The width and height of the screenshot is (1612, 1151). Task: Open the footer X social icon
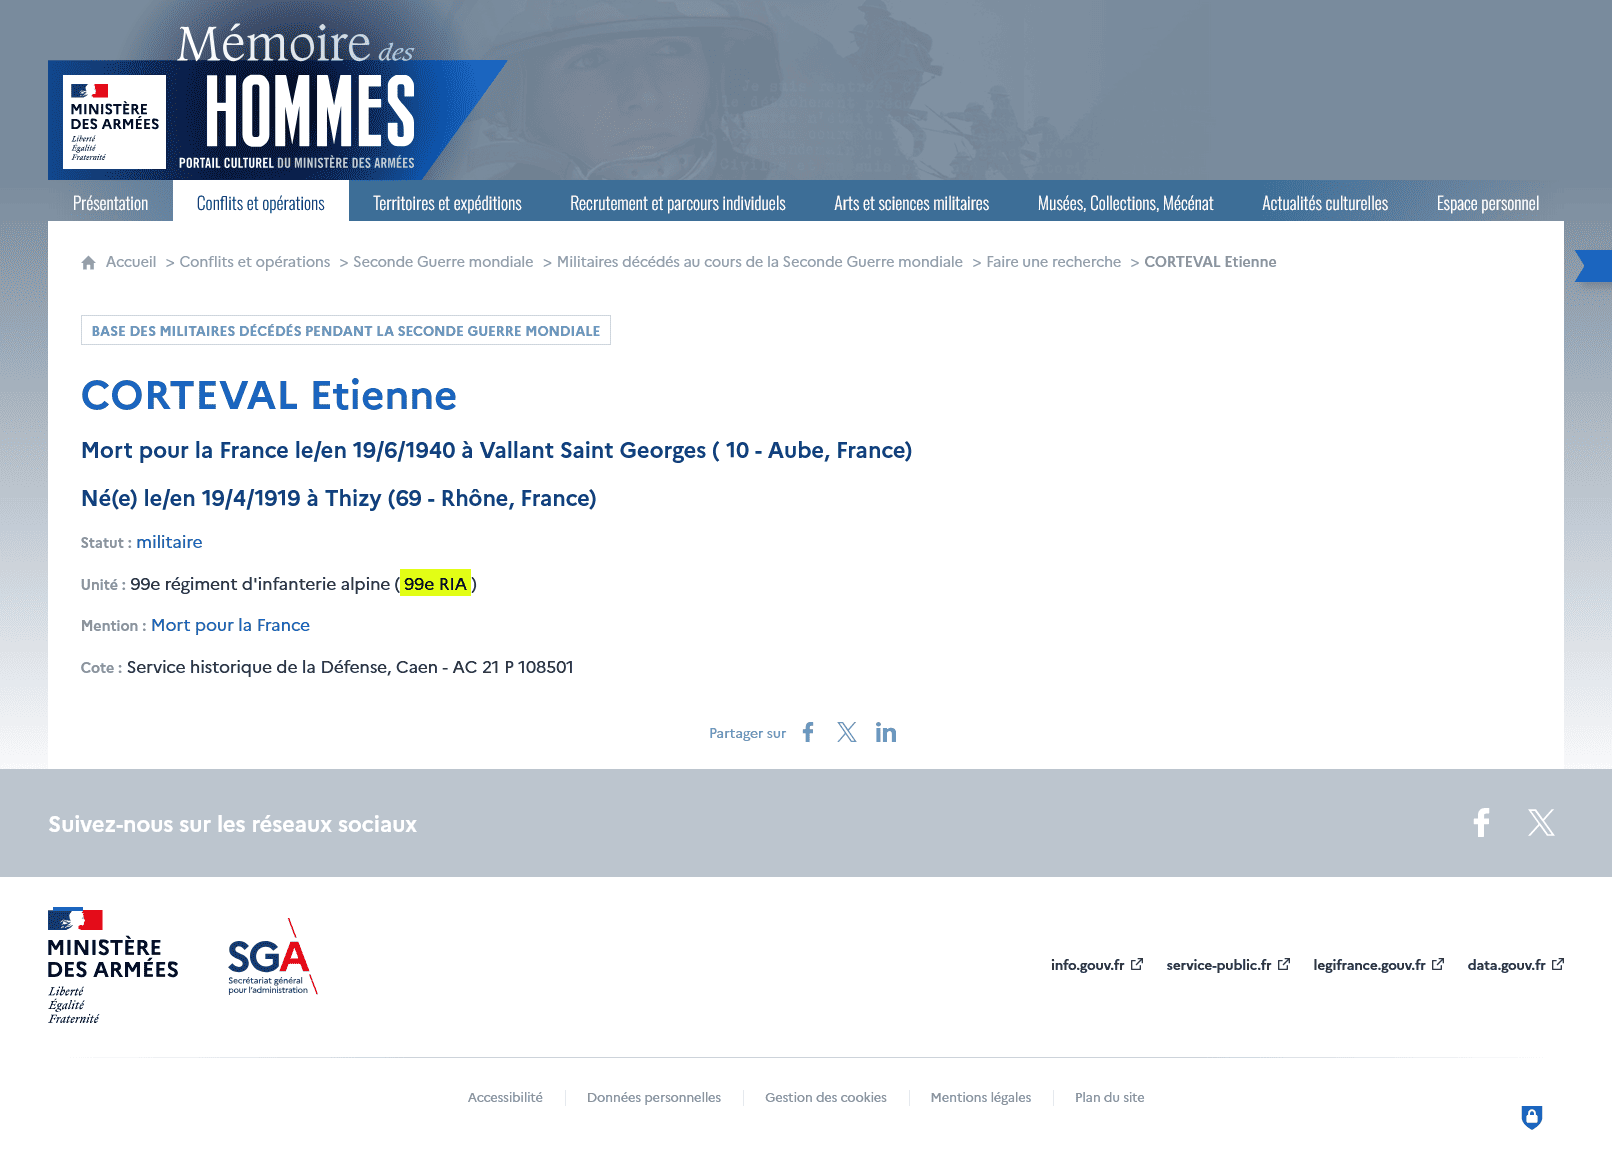[1541, 823]
